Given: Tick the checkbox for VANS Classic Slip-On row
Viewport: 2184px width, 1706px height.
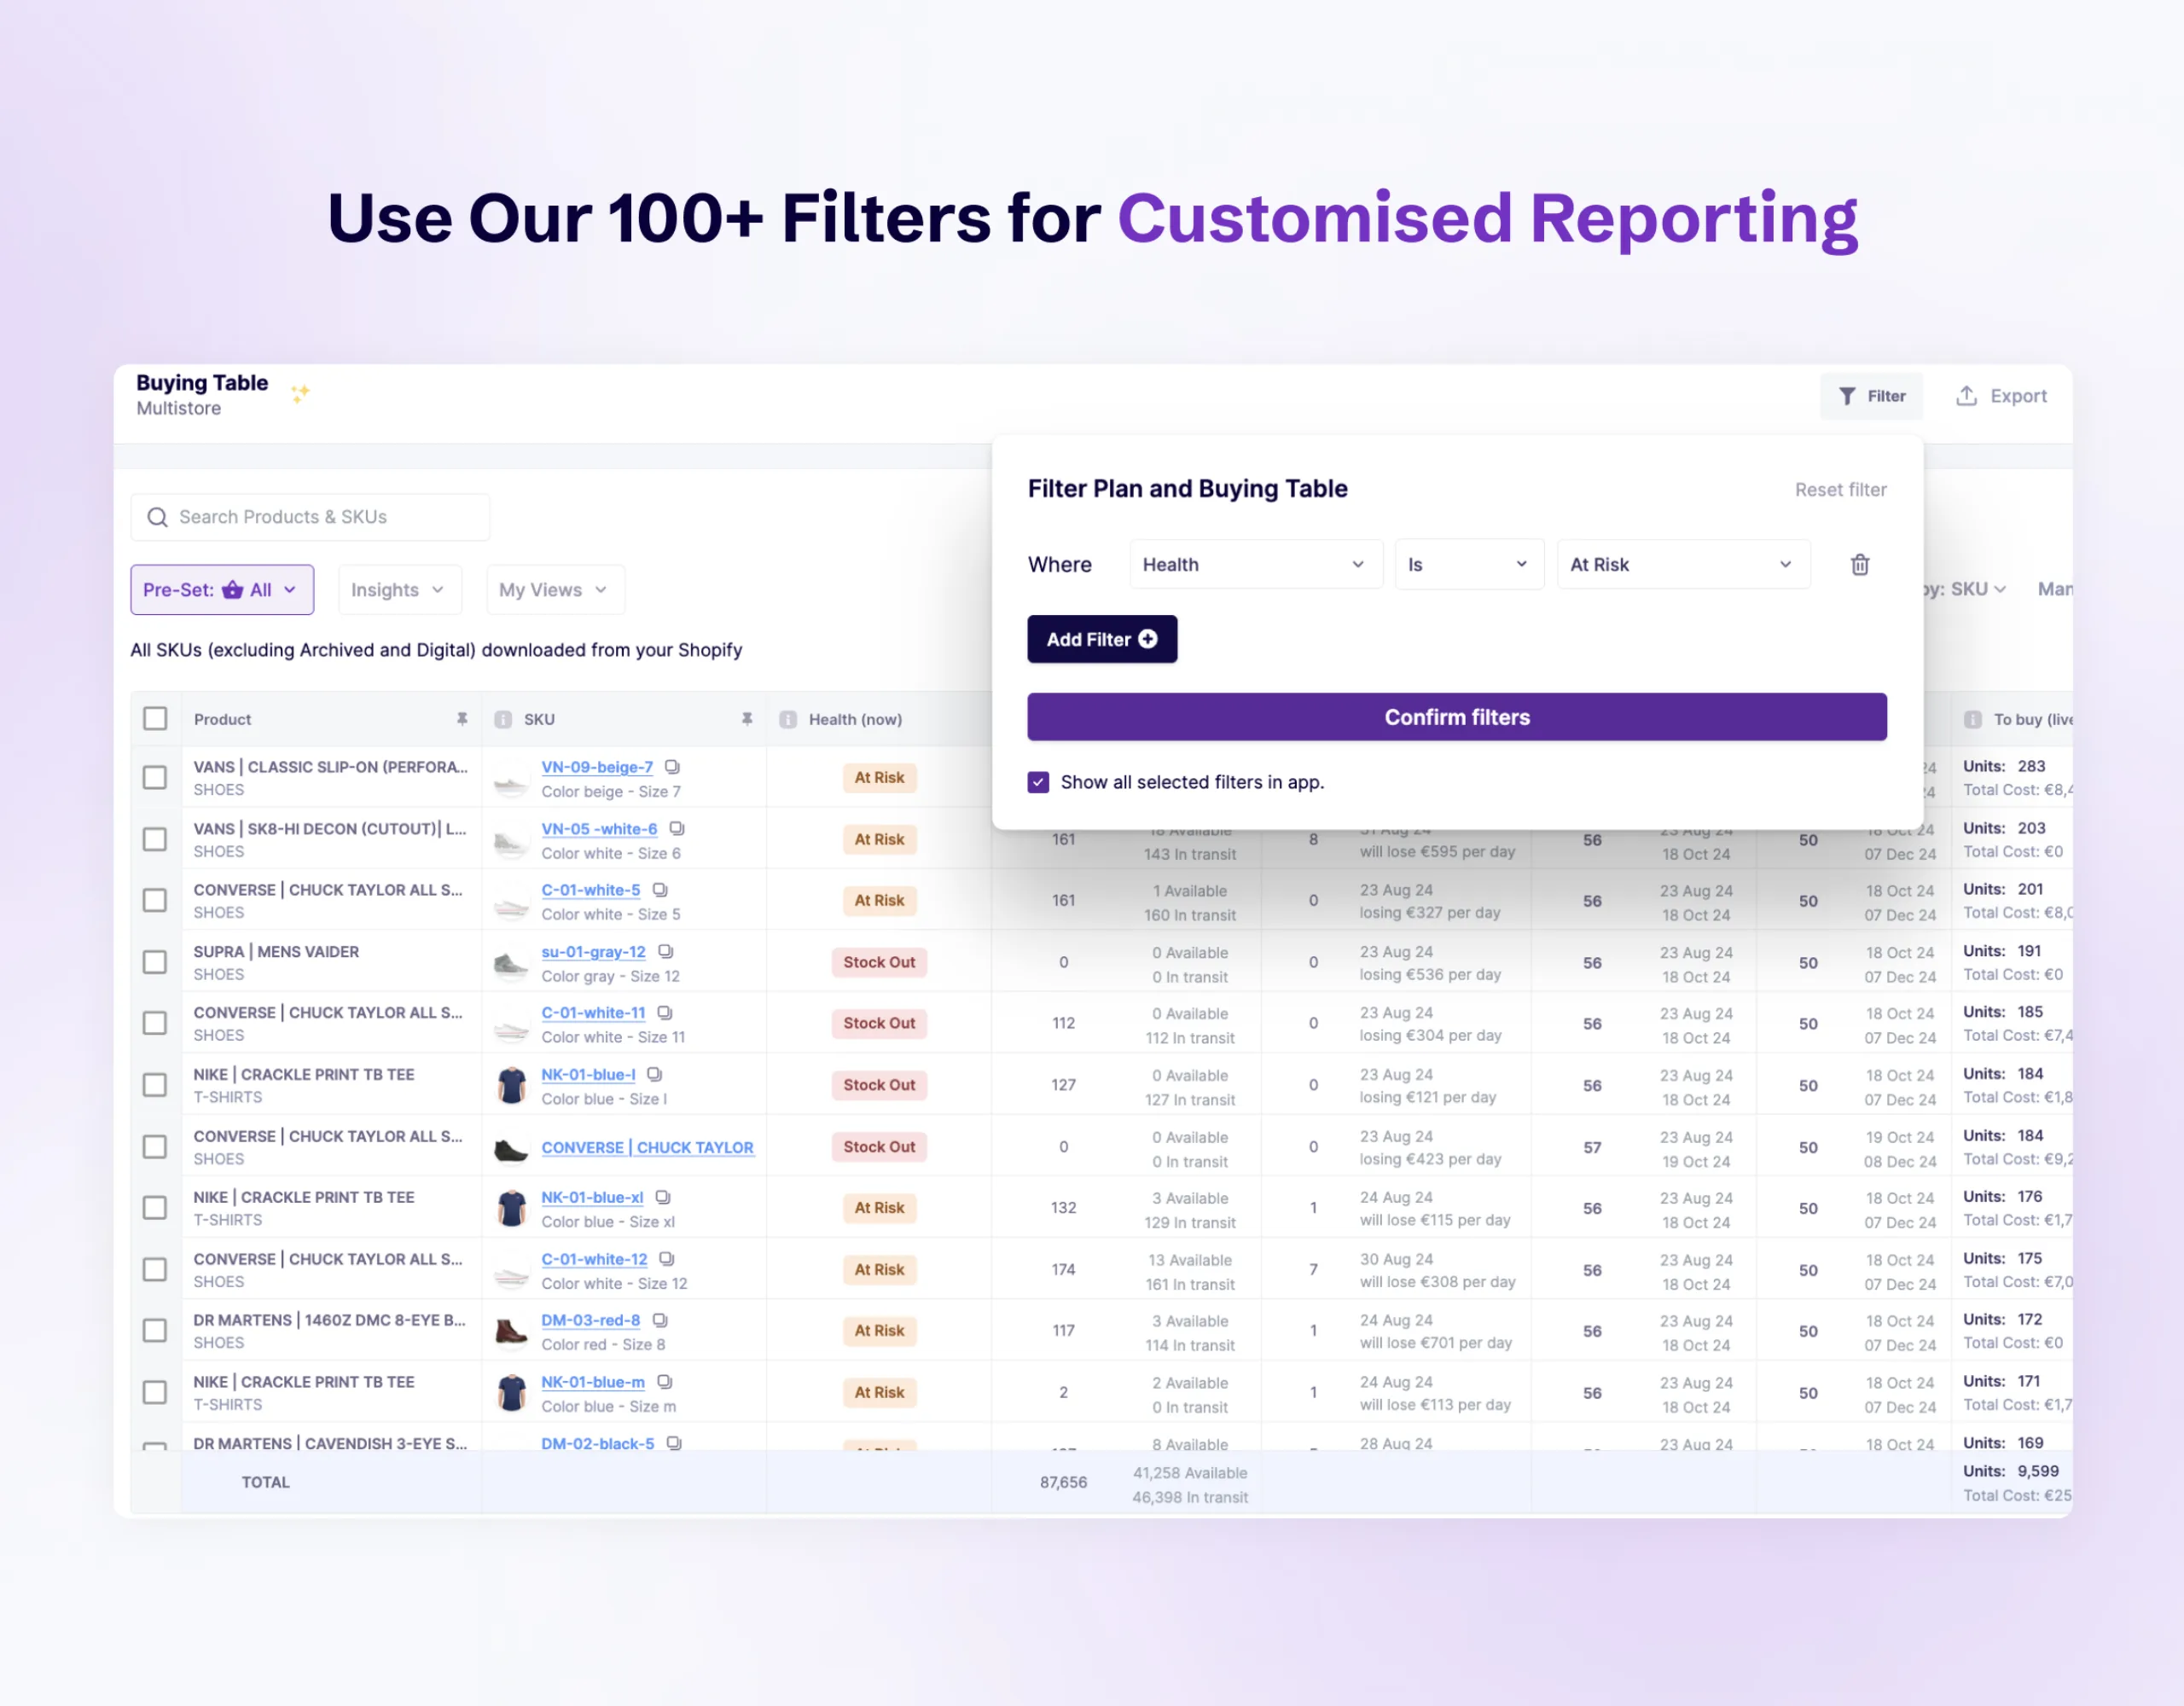Looking at the screenshot, I should 155,778.
